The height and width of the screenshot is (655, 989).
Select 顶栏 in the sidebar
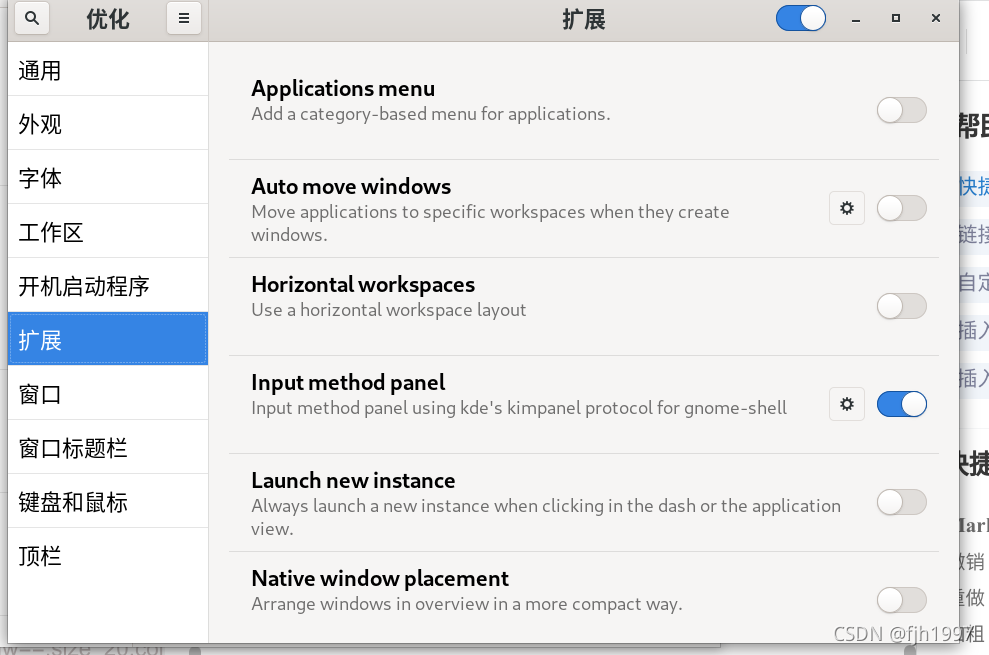(x=40, y=557)
